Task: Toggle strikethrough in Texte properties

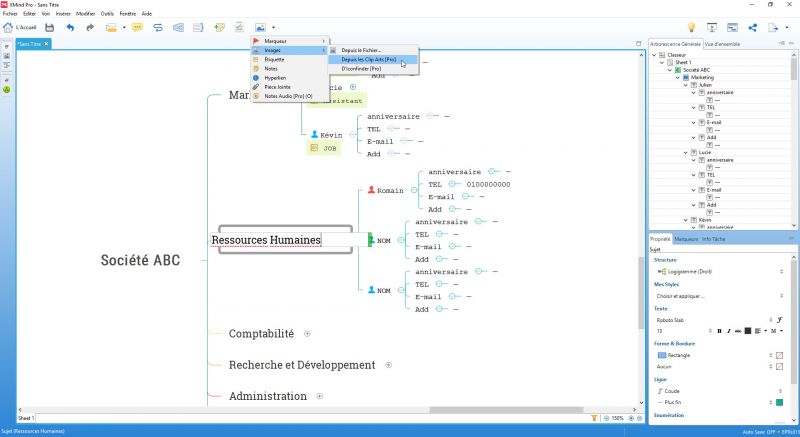Action: (x=738, y=331)
